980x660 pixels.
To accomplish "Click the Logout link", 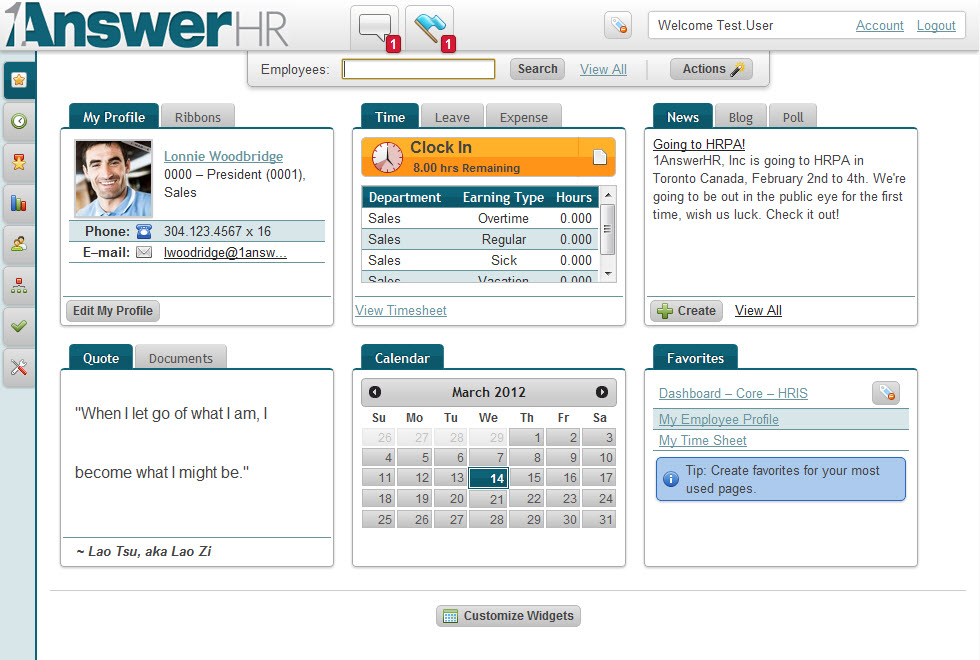I will (936, 26).
